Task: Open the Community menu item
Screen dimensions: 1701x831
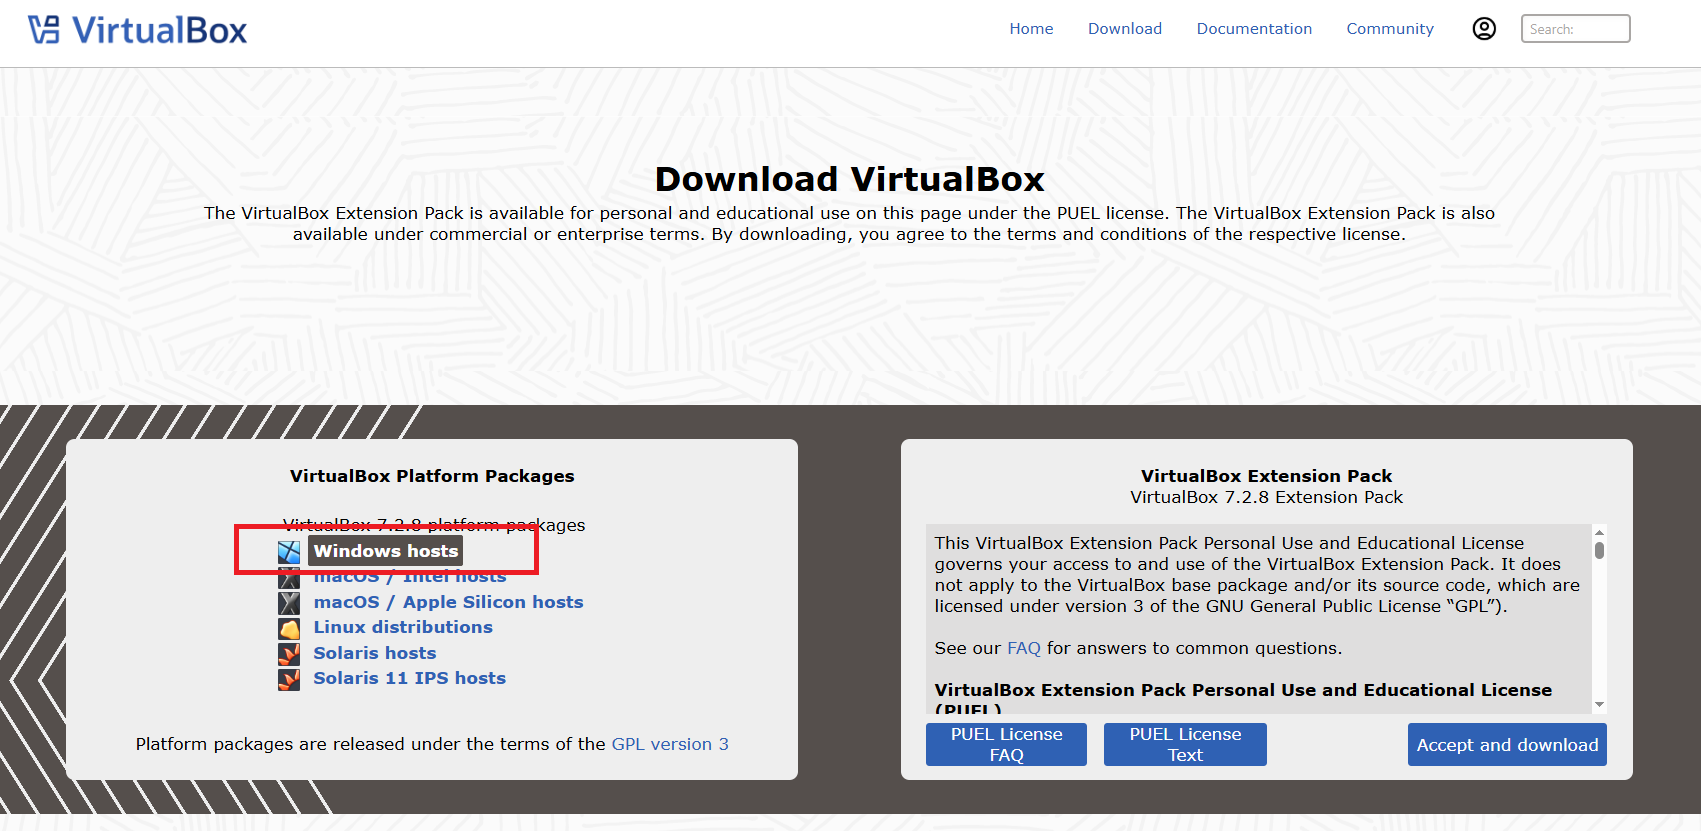Action: click(x=1390, y=29)
